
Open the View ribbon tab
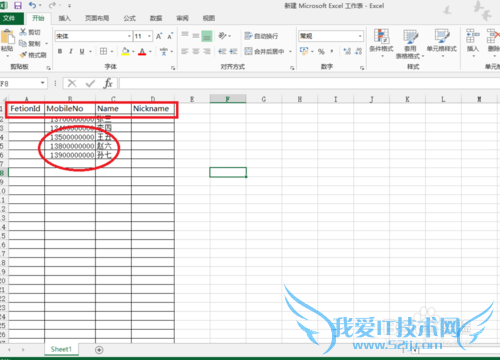point(209,18)
